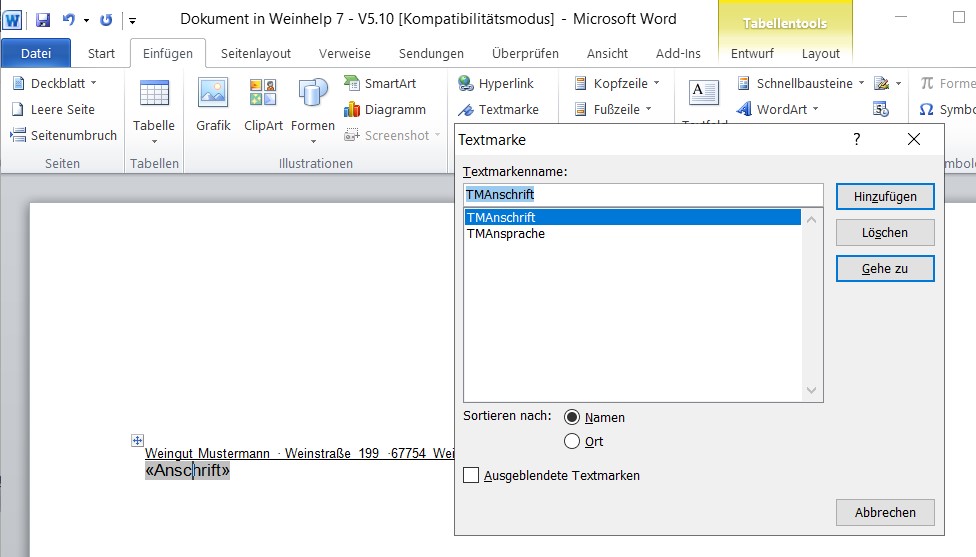
Task: Open the Grafik picture insert tool
Action: (213, 106)
